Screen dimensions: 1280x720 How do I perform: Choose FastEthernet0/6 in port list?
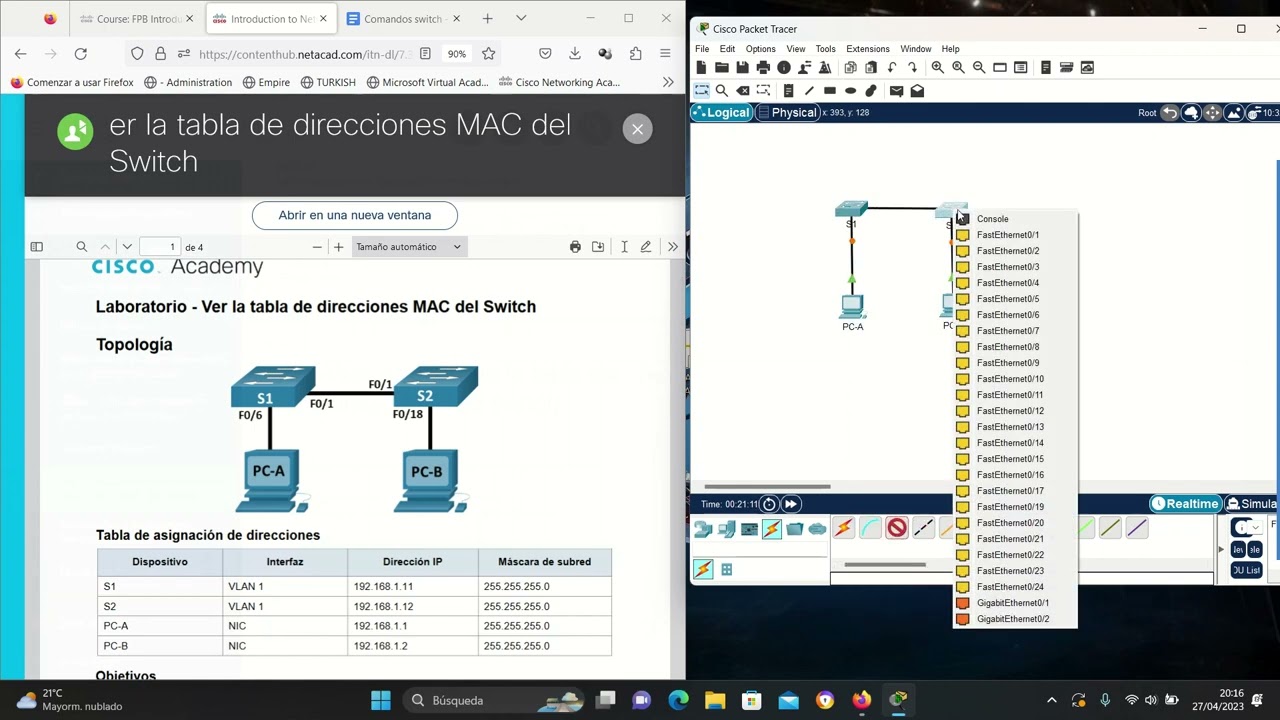[1015, 315]
